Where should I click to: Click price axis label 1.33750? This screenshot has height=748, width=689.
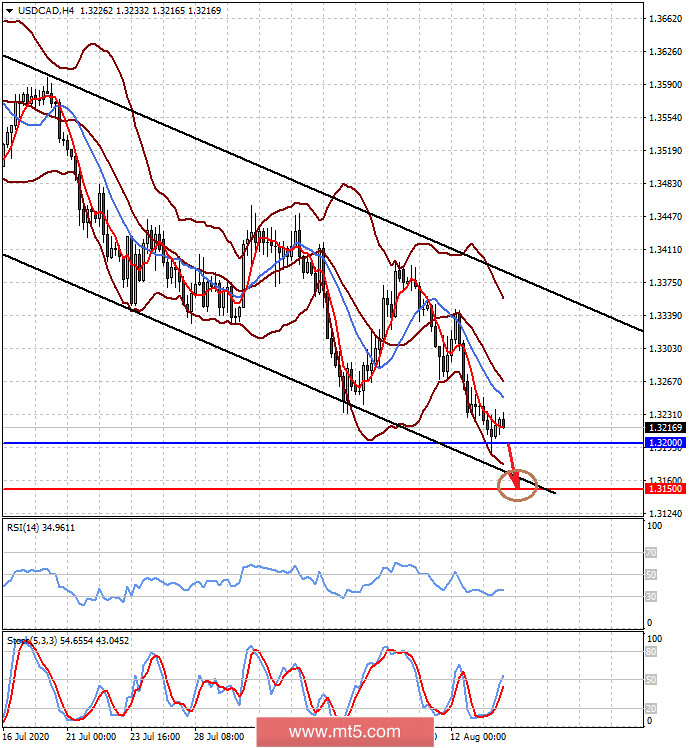(666, 282)
